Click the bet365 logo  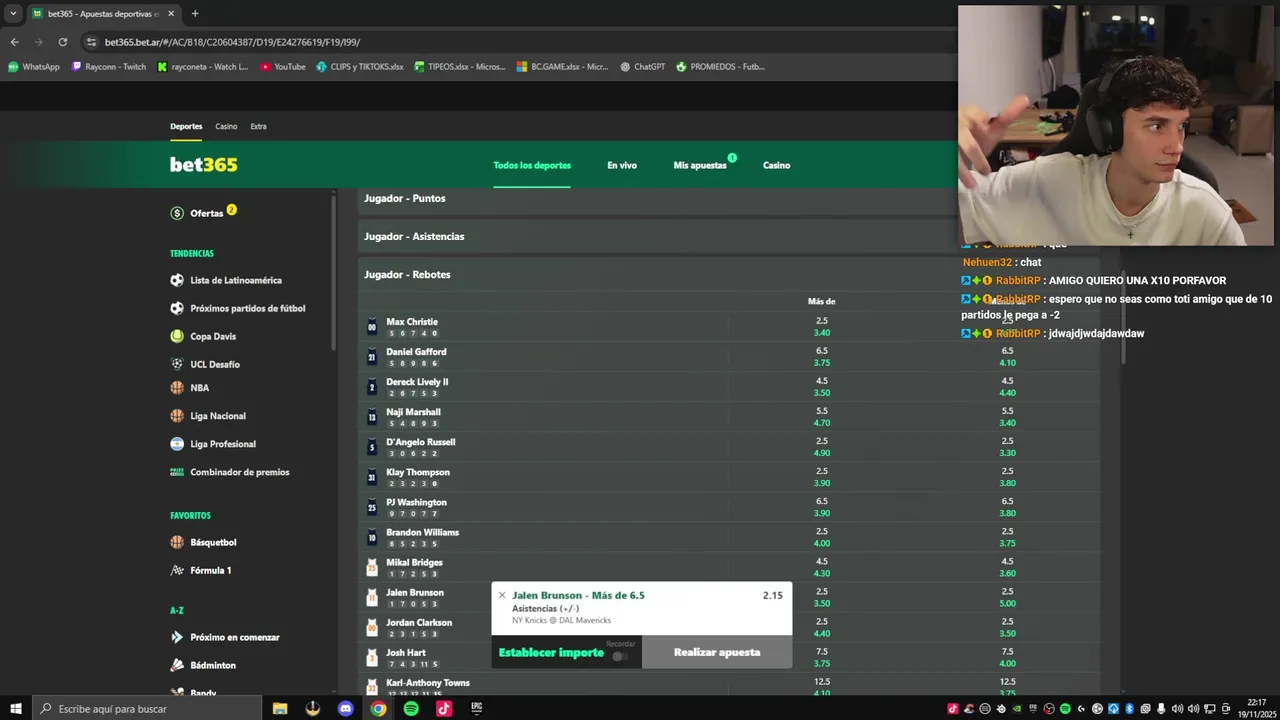[204, 165]
